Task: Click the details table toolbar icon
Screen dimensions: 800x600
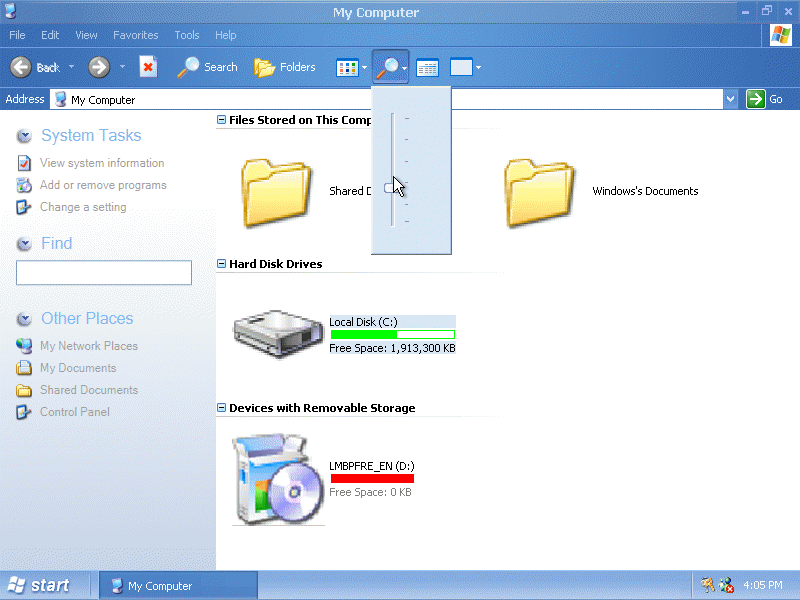Action: click(x=427, y=68)
